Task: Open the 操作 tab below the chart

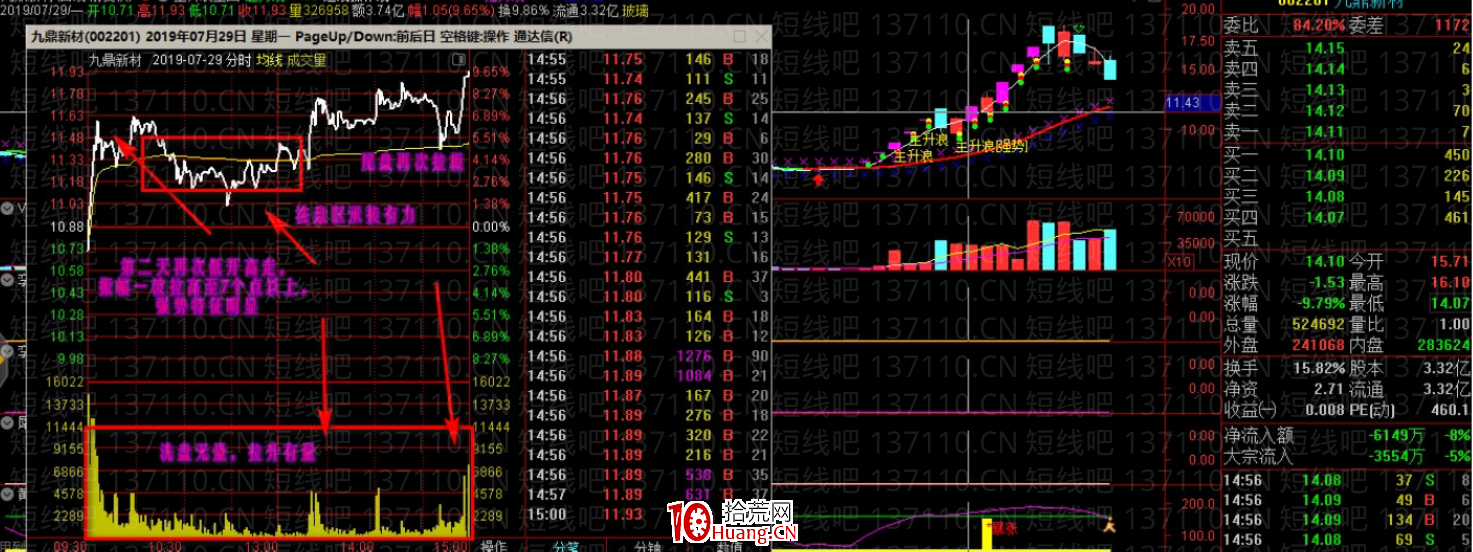Action: point(494,546)
